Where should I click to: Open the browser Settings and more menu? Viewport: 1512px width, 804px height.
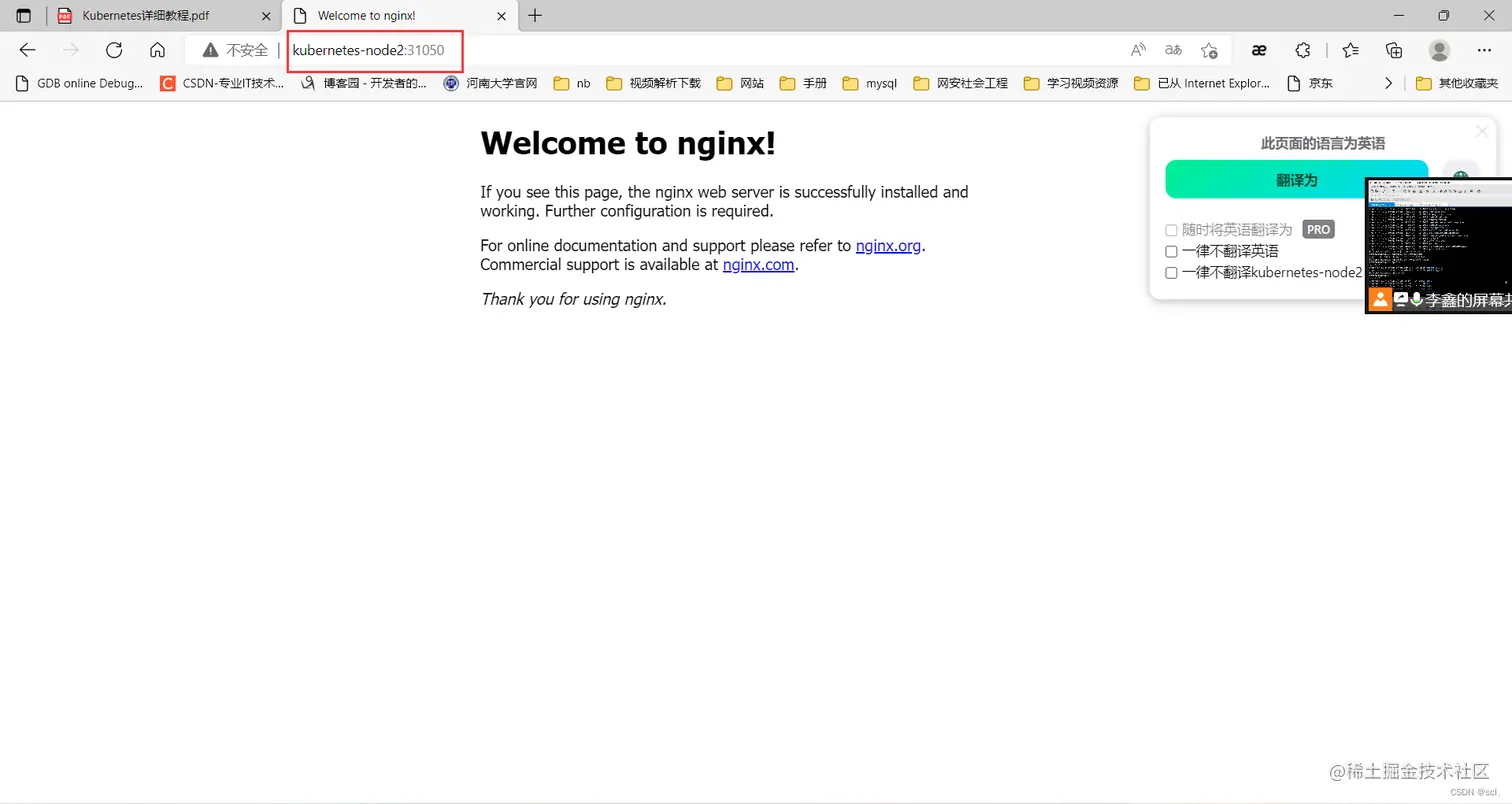1484,50
